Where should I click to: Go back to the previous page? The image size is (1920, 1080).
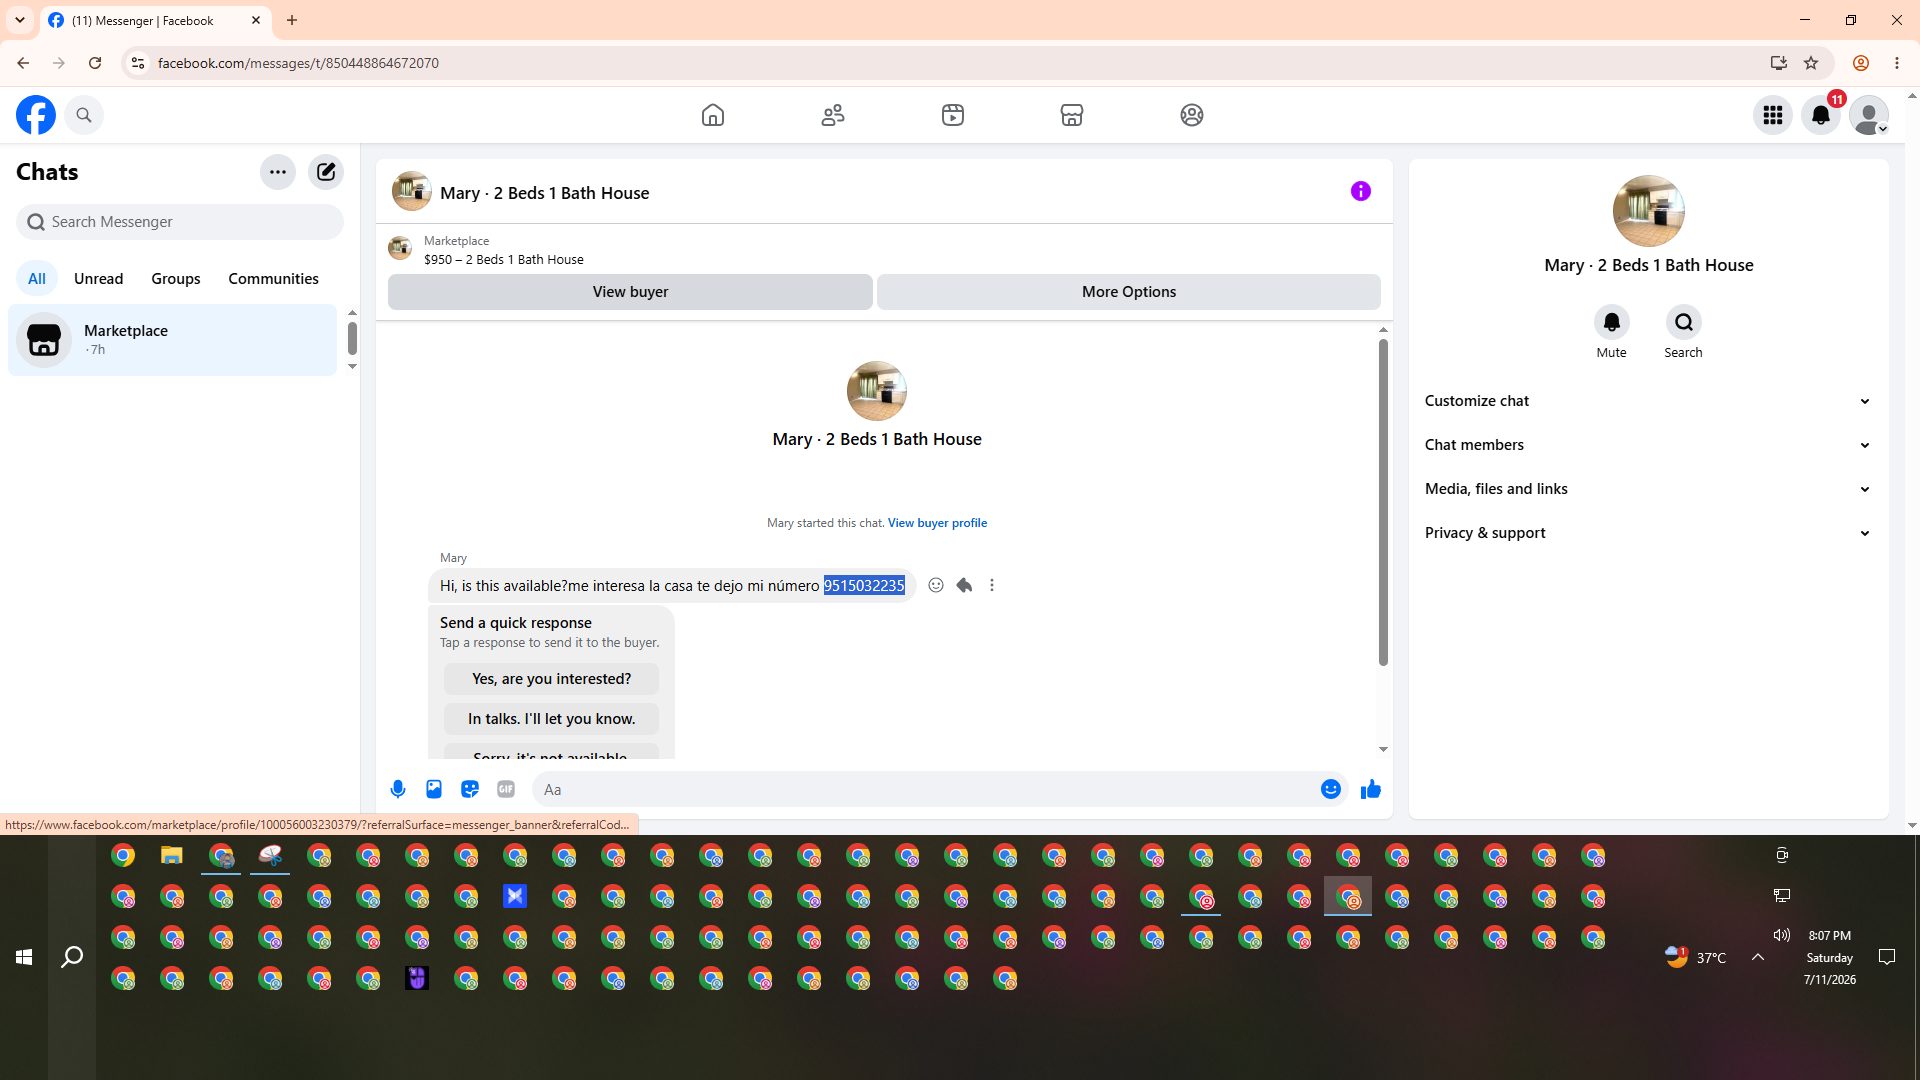[x=23, y=63]
